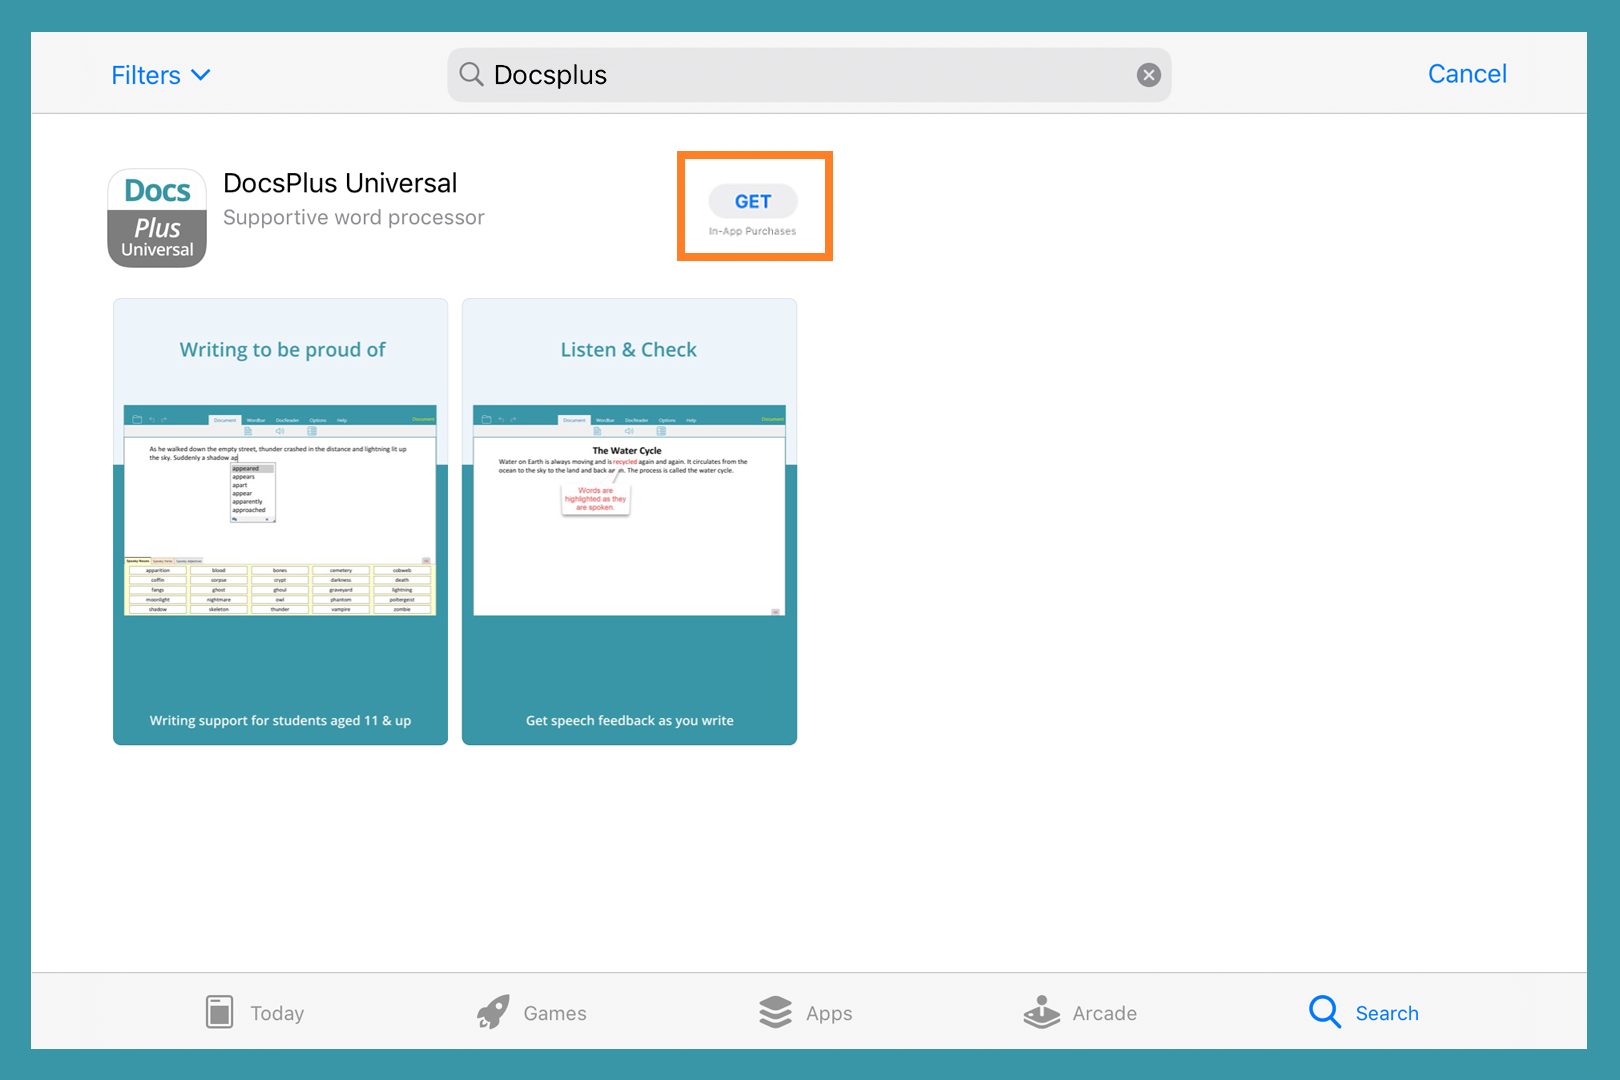Viewport: 1620px width, 1080px height.
Task: Select 'Supportive word processor' subtitle
Action: click(354, 217)
